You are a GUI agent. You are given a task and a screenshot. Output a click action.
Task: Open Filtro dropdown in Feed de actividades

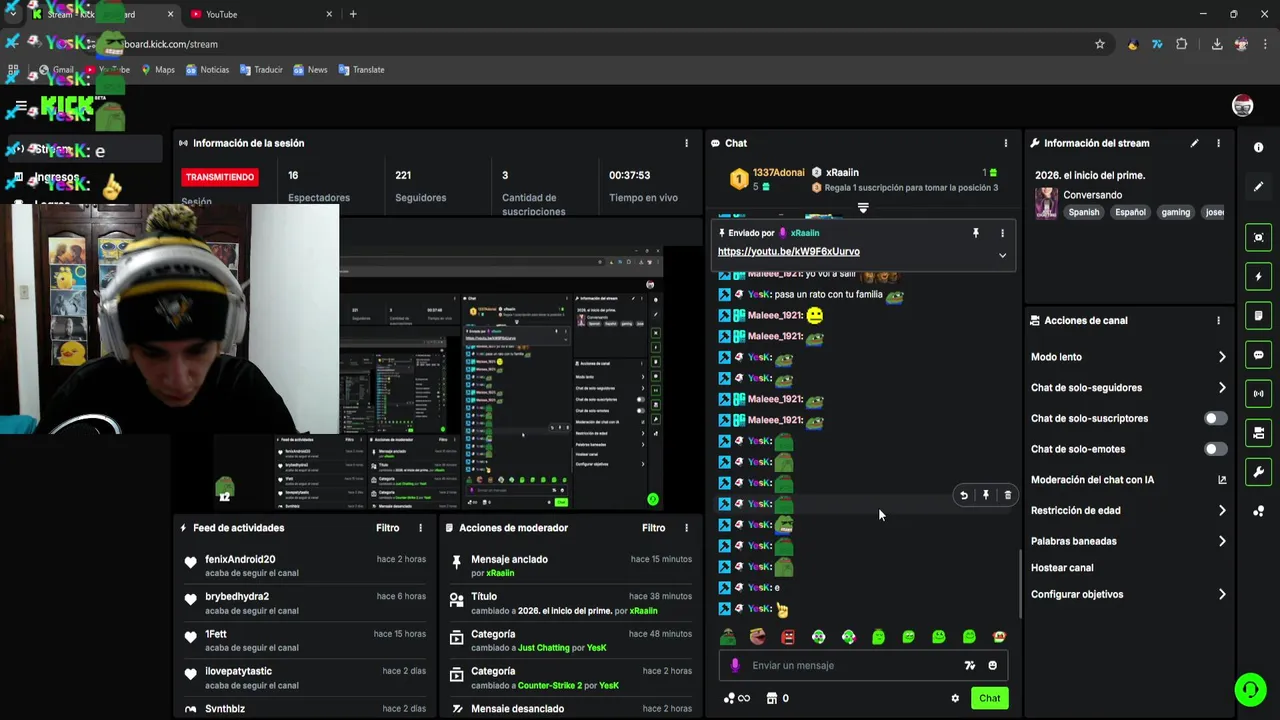pos(388,528)
